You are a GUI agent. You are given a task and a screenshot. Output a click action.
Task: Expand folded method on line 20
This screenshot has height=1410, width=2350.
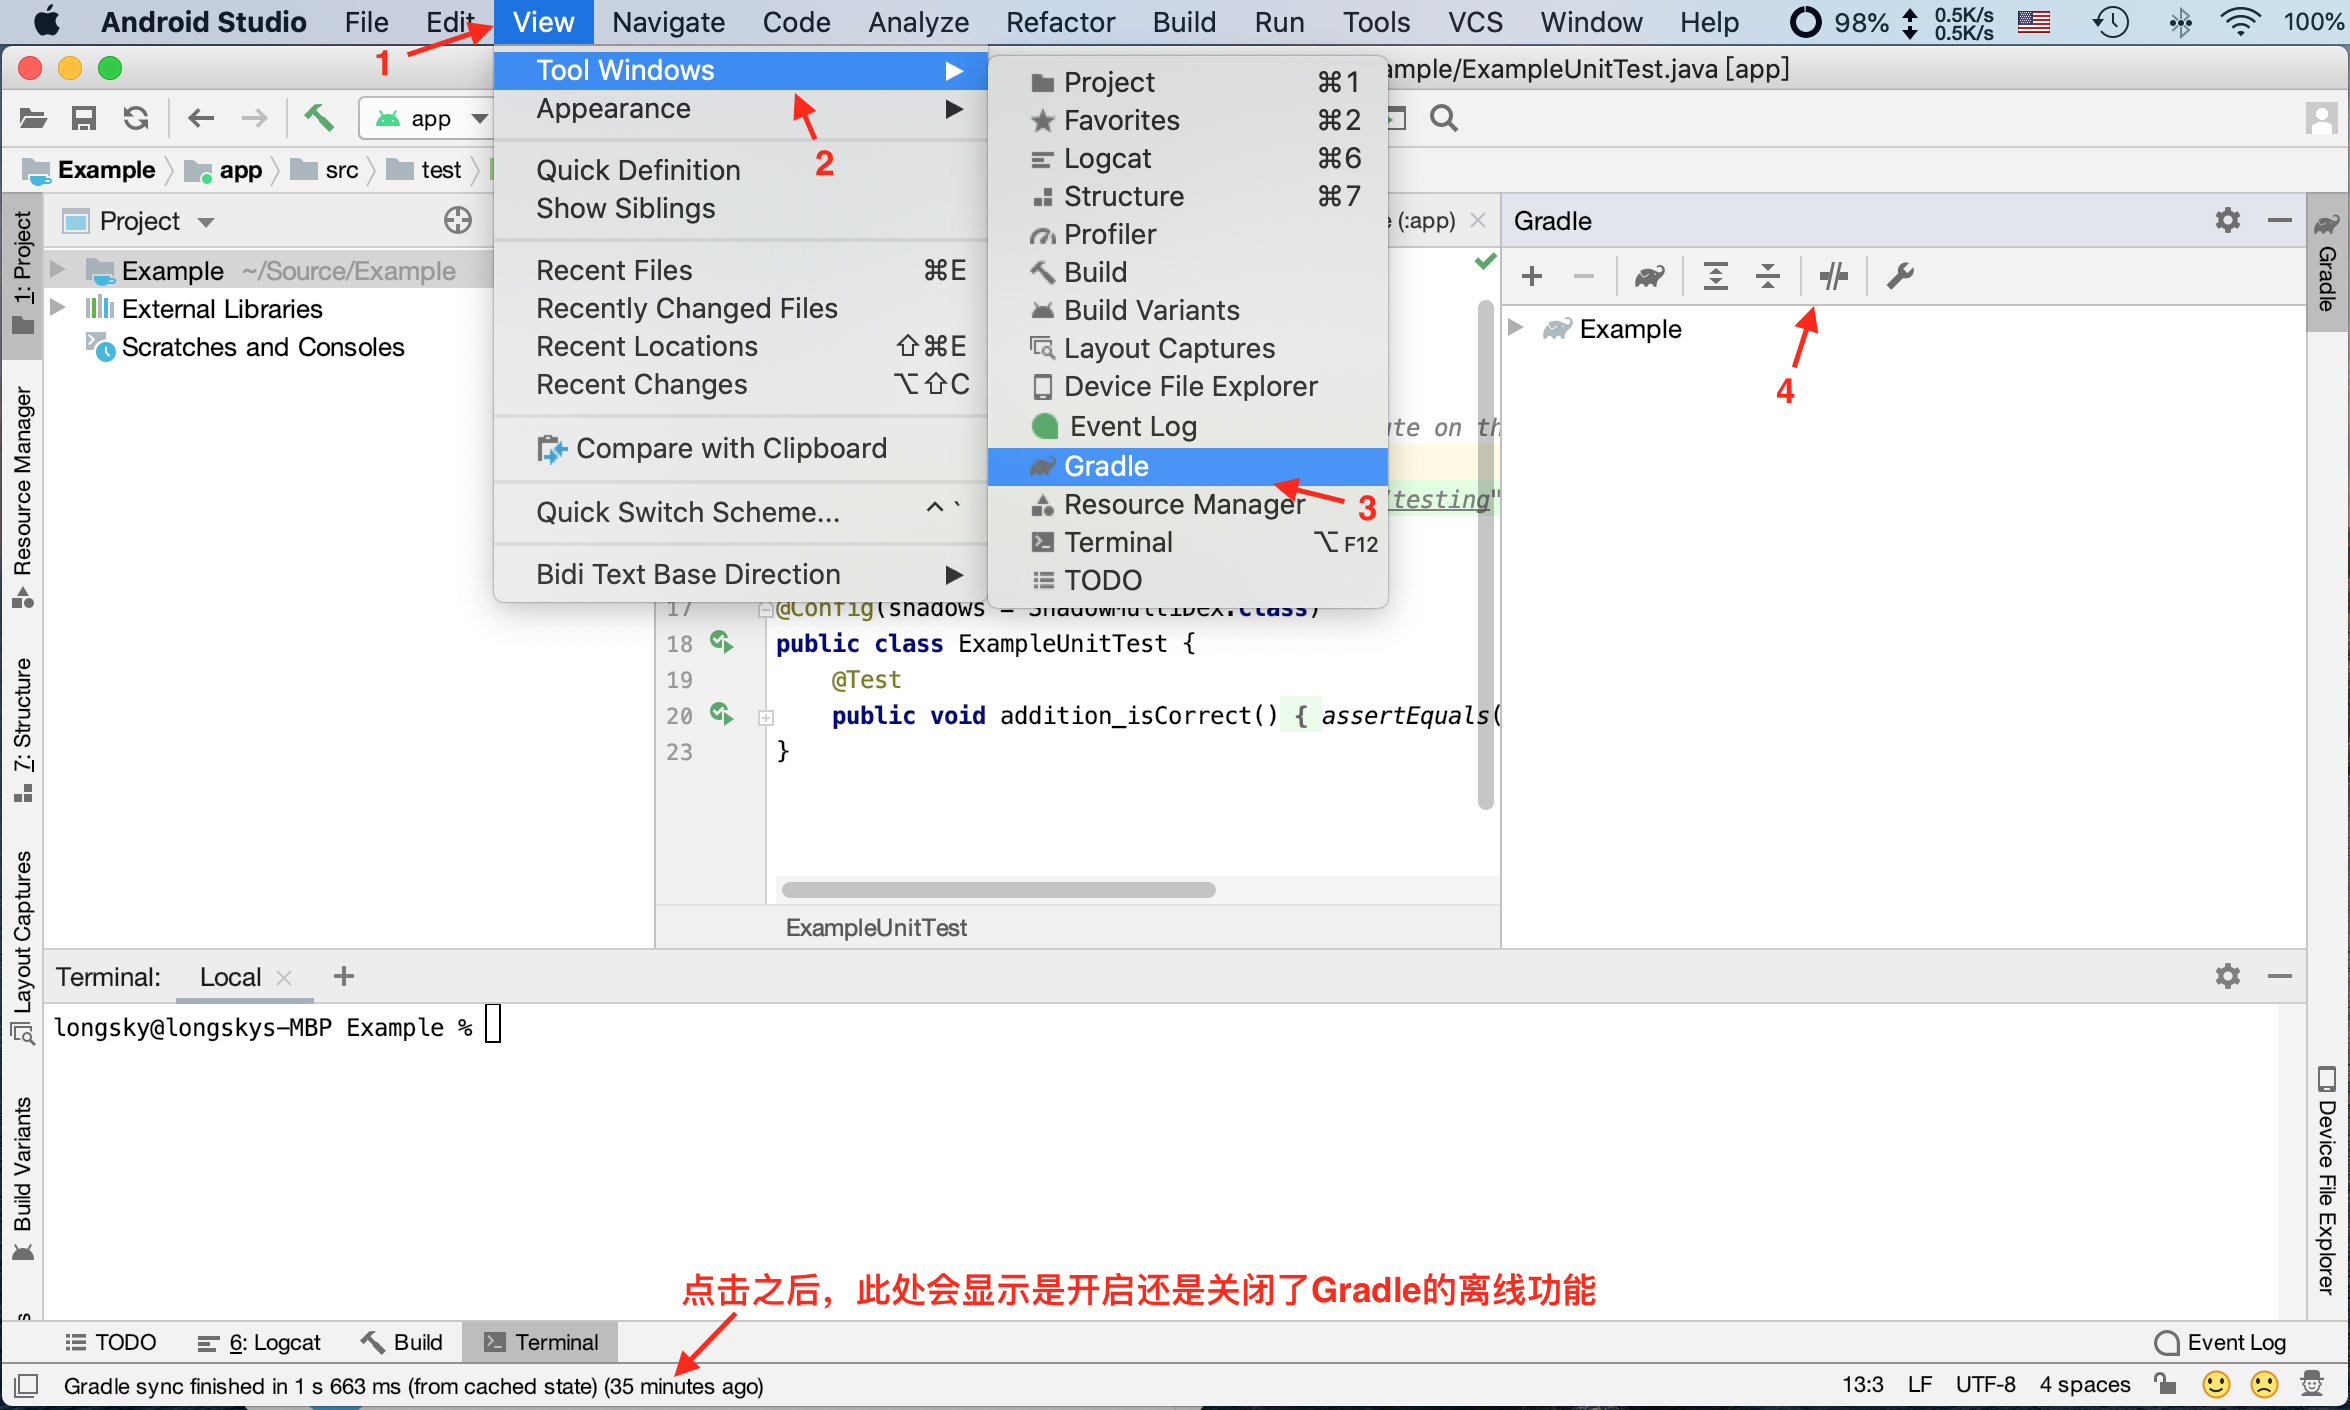pyautogui.click(x=766, y=716)
